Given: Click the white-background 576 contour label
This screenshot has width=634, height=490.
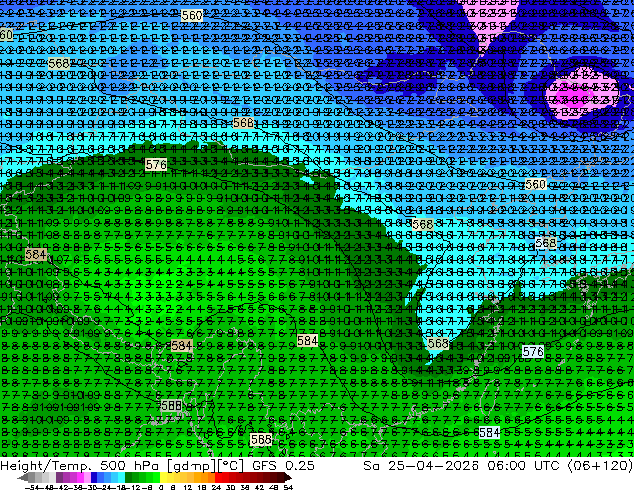Looking at the screenshot, I should pos(533,352).
